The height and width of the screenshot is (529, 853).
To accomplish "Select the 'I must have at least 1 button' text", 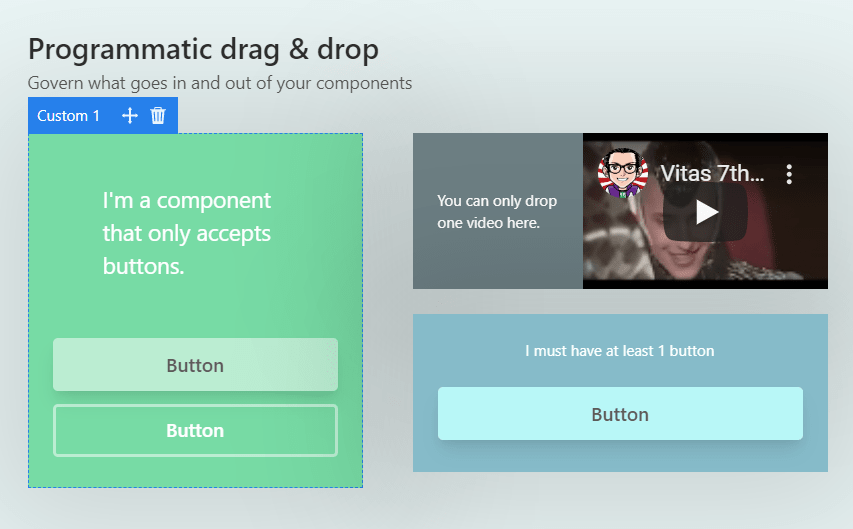I will (620, 351).
